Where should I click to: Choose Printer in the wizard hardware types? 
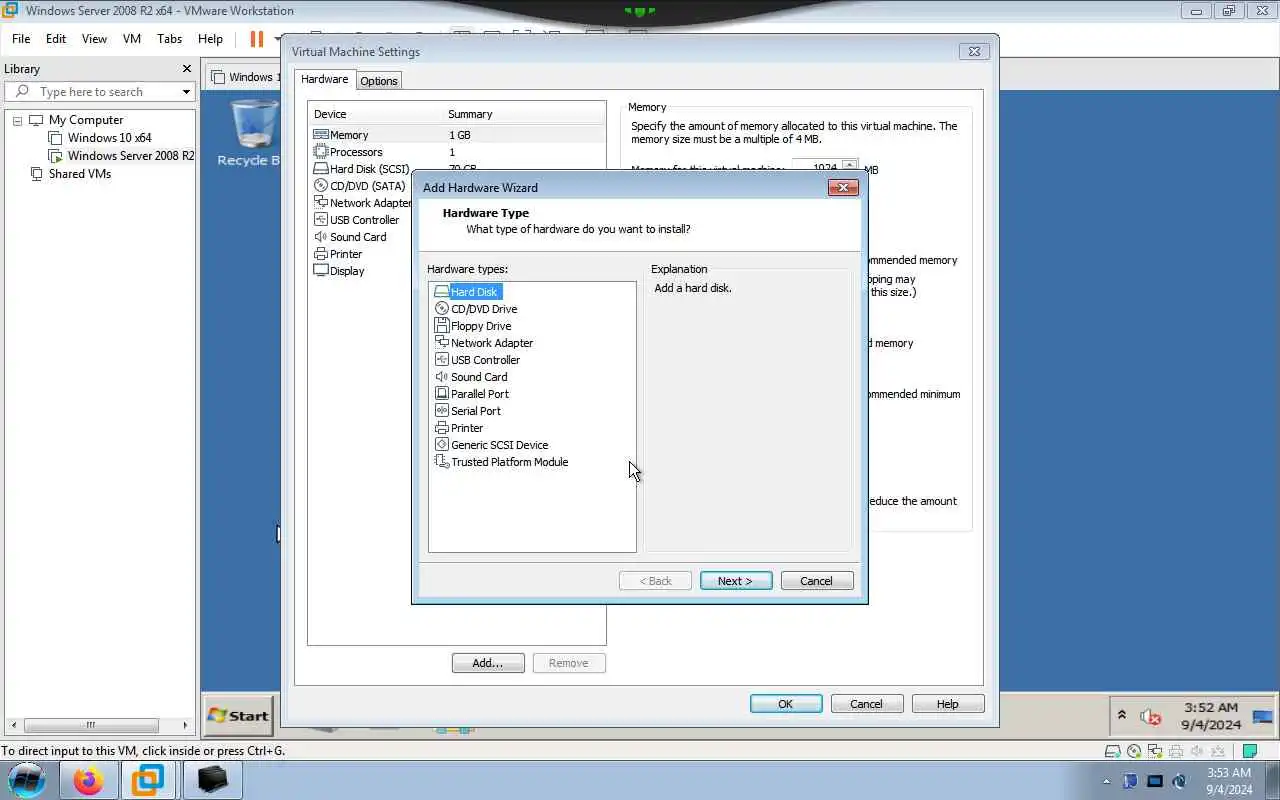pyautogui.click(x=467, y=428)
